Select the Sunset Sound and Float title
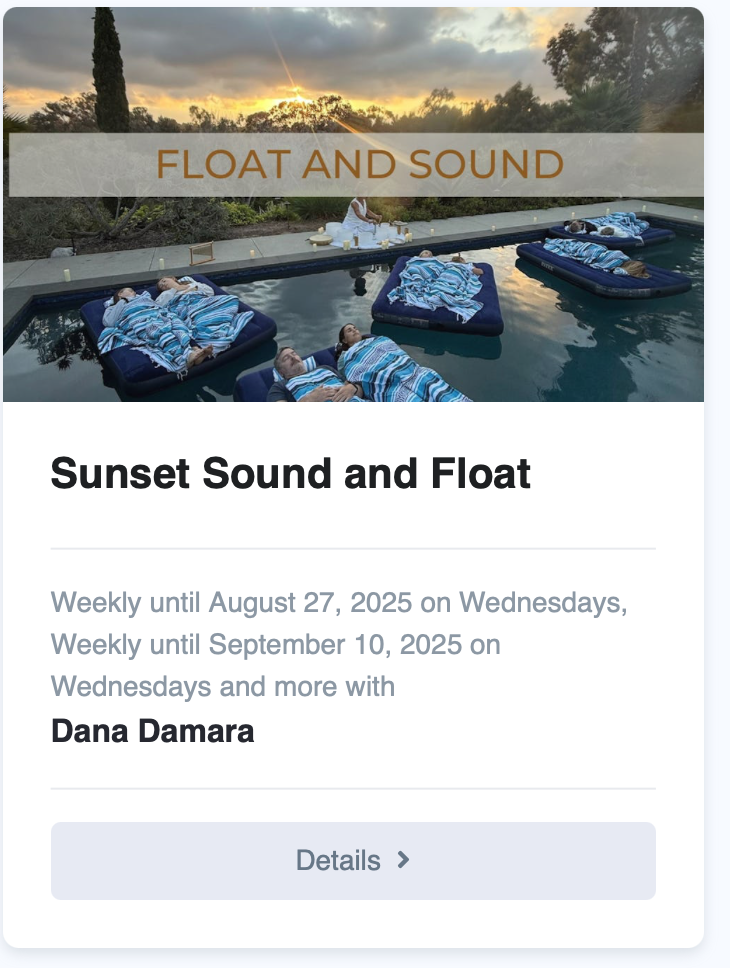 coord(290,474)
